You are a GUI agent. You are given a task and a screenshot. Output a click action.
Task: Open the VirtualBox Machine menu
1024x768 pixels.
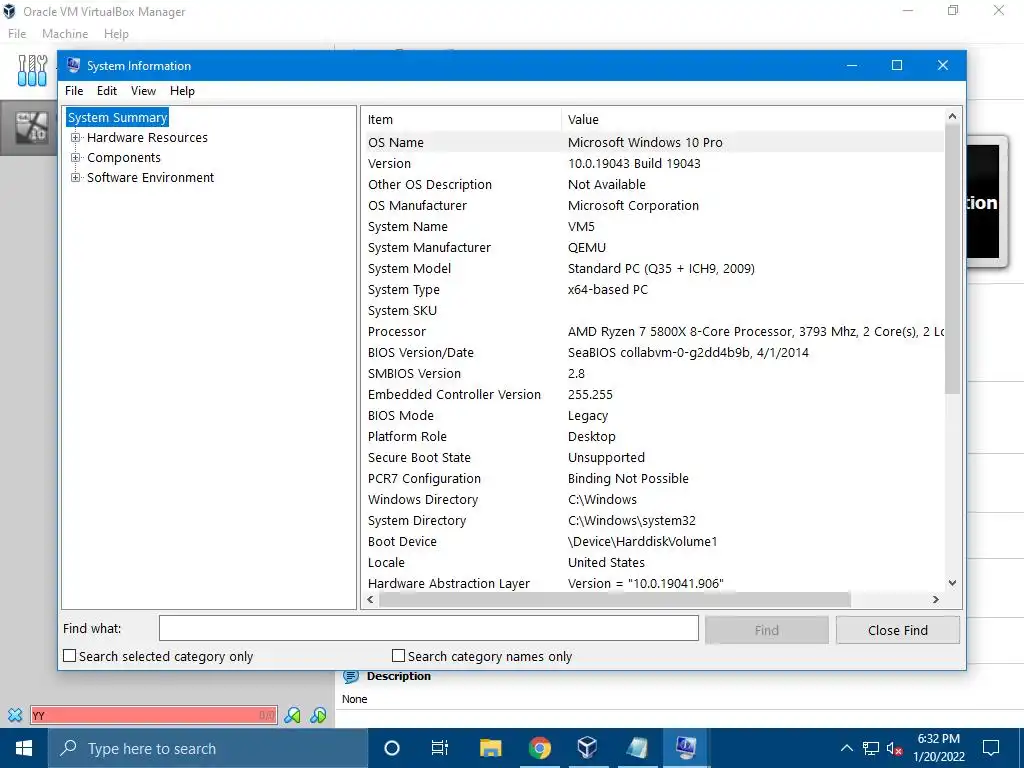coord(65,34)
